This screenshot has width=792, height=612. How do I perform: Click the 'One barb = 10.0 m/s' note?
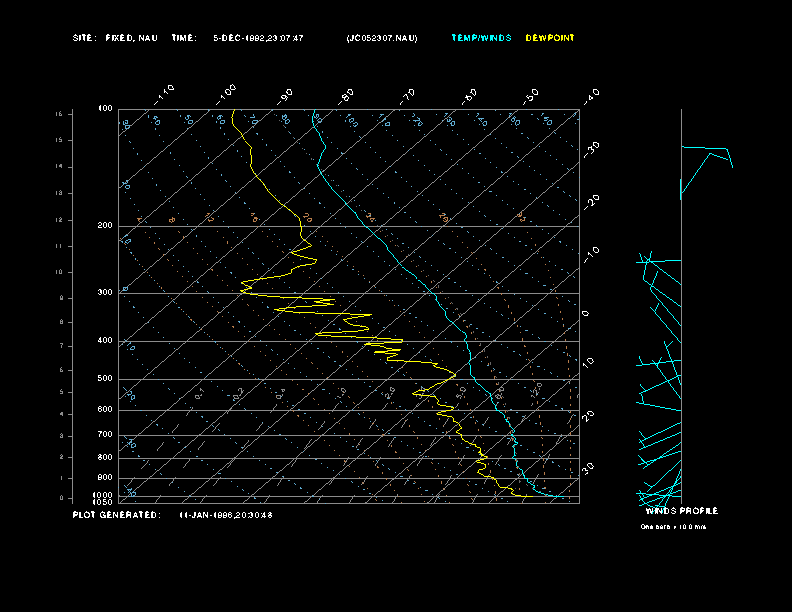(x=673, y=527)
